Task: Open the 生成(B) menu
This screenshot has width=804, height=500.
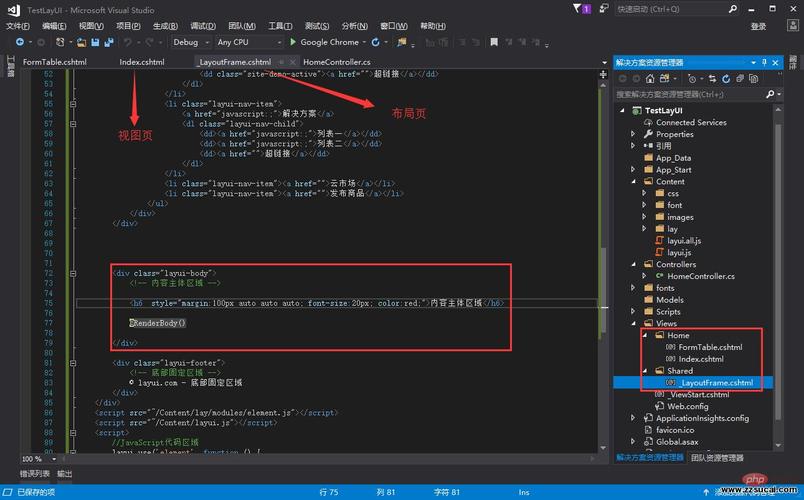Action: pyautogui.click(x=165, y=26)
